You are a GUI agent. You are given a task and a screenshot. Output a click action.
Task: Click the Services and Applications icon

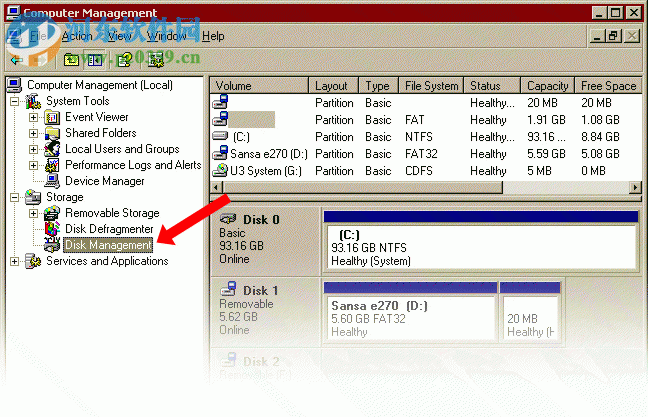33,261
